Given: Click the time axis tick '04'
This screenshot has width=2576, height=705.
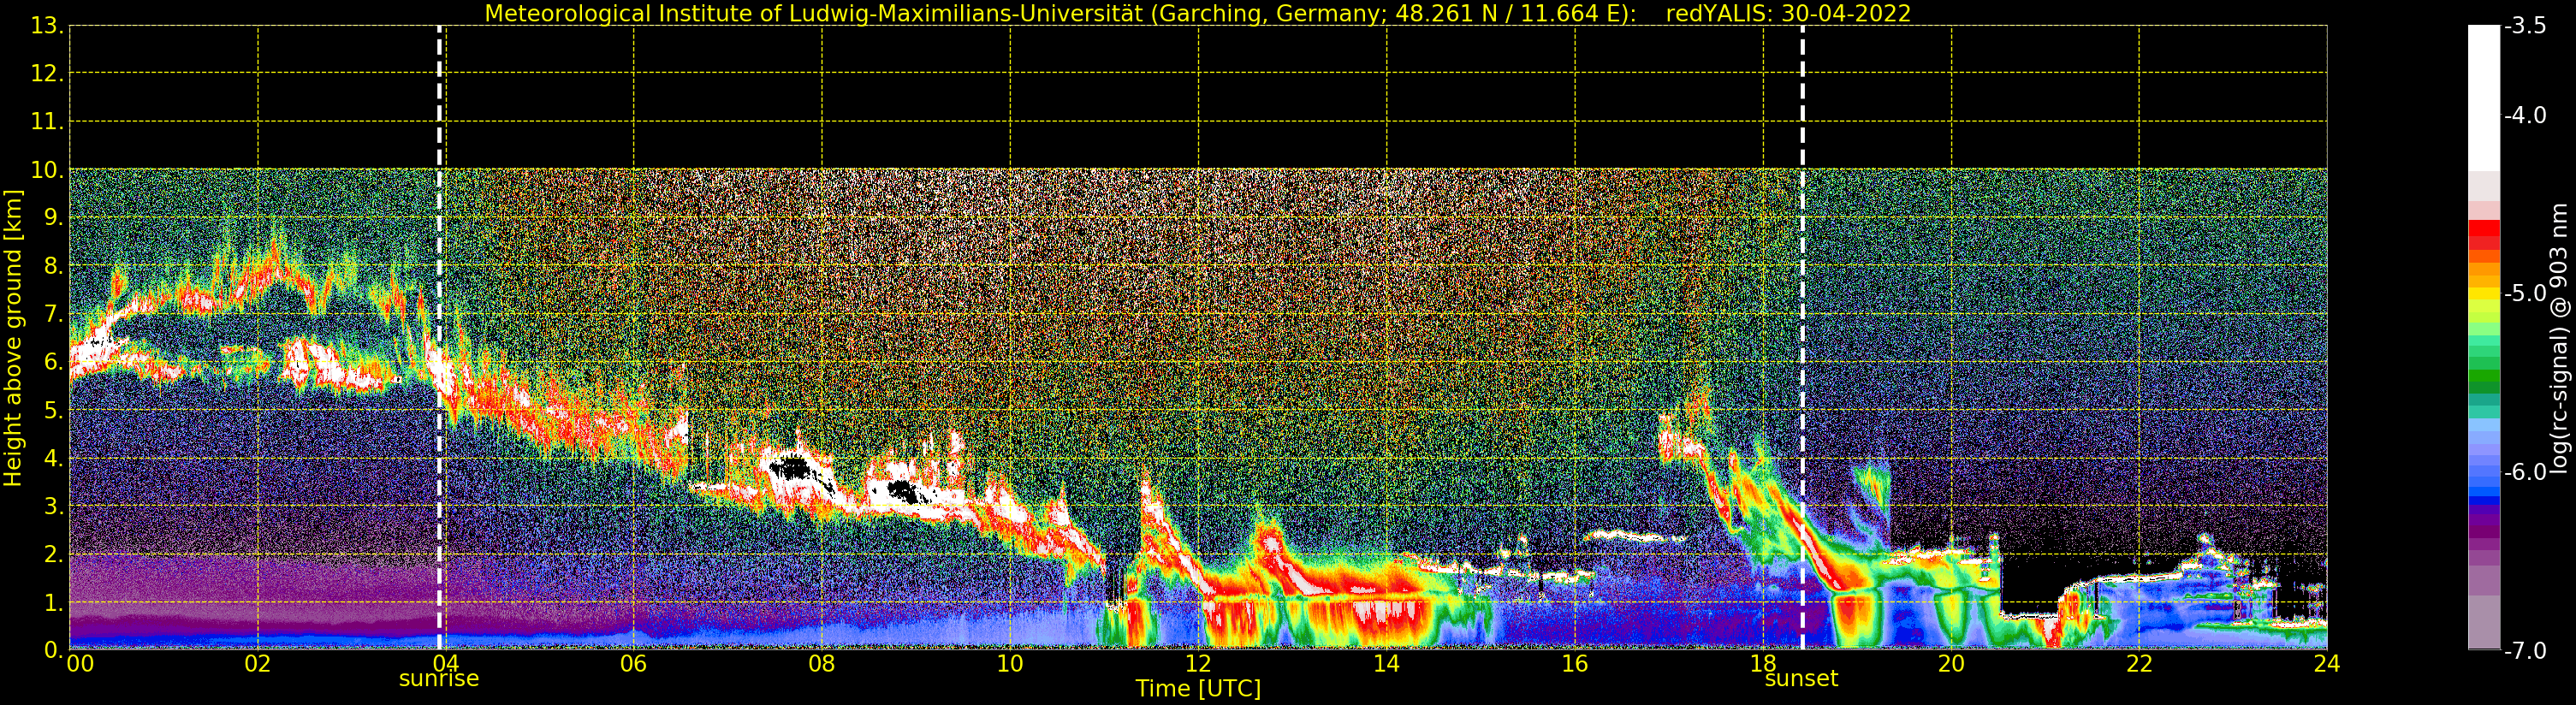Looking at the screenshot, I should pos(446,664).
